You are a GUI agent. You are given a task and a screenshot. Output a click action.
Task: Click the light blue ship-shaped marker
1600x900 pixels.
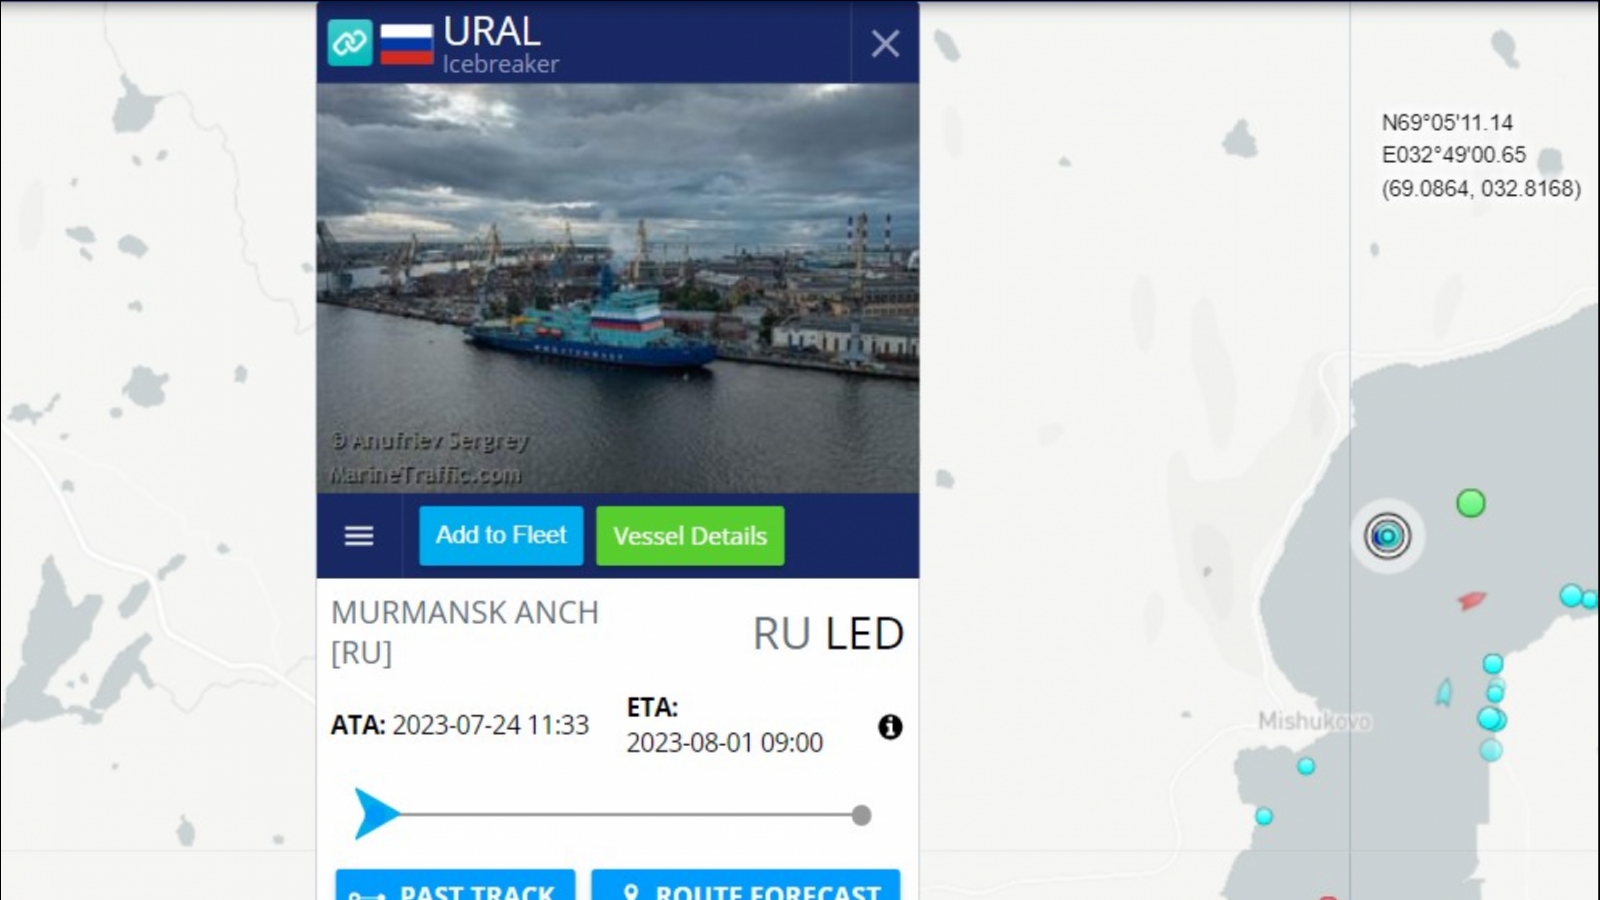pos(1444,692)
